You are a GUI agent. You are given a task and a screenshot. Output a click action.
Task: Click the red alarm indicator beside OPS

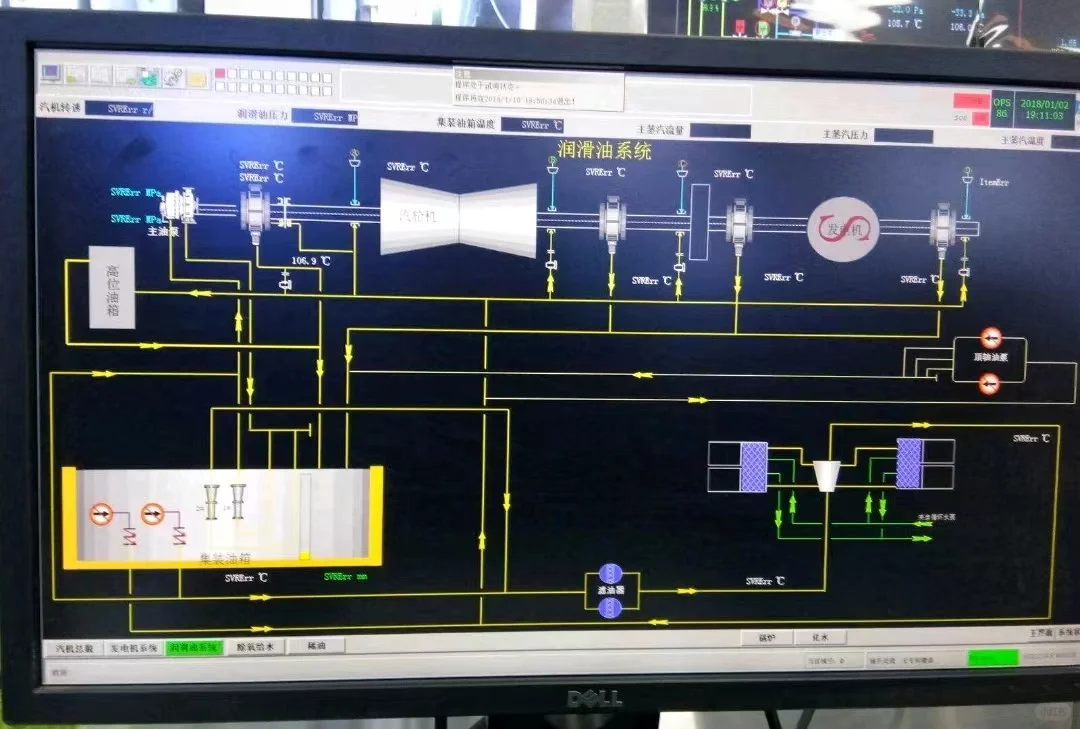click(x=971, y=101)
